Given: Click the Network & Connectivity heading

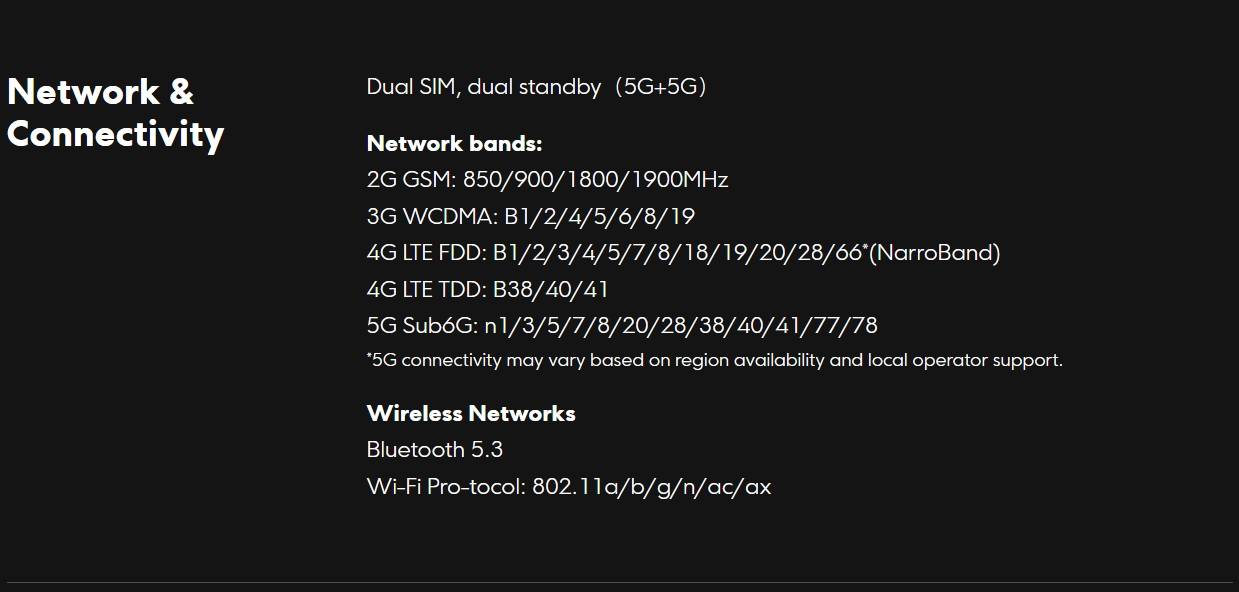Looking at the screenshot, I should (115, 112).
